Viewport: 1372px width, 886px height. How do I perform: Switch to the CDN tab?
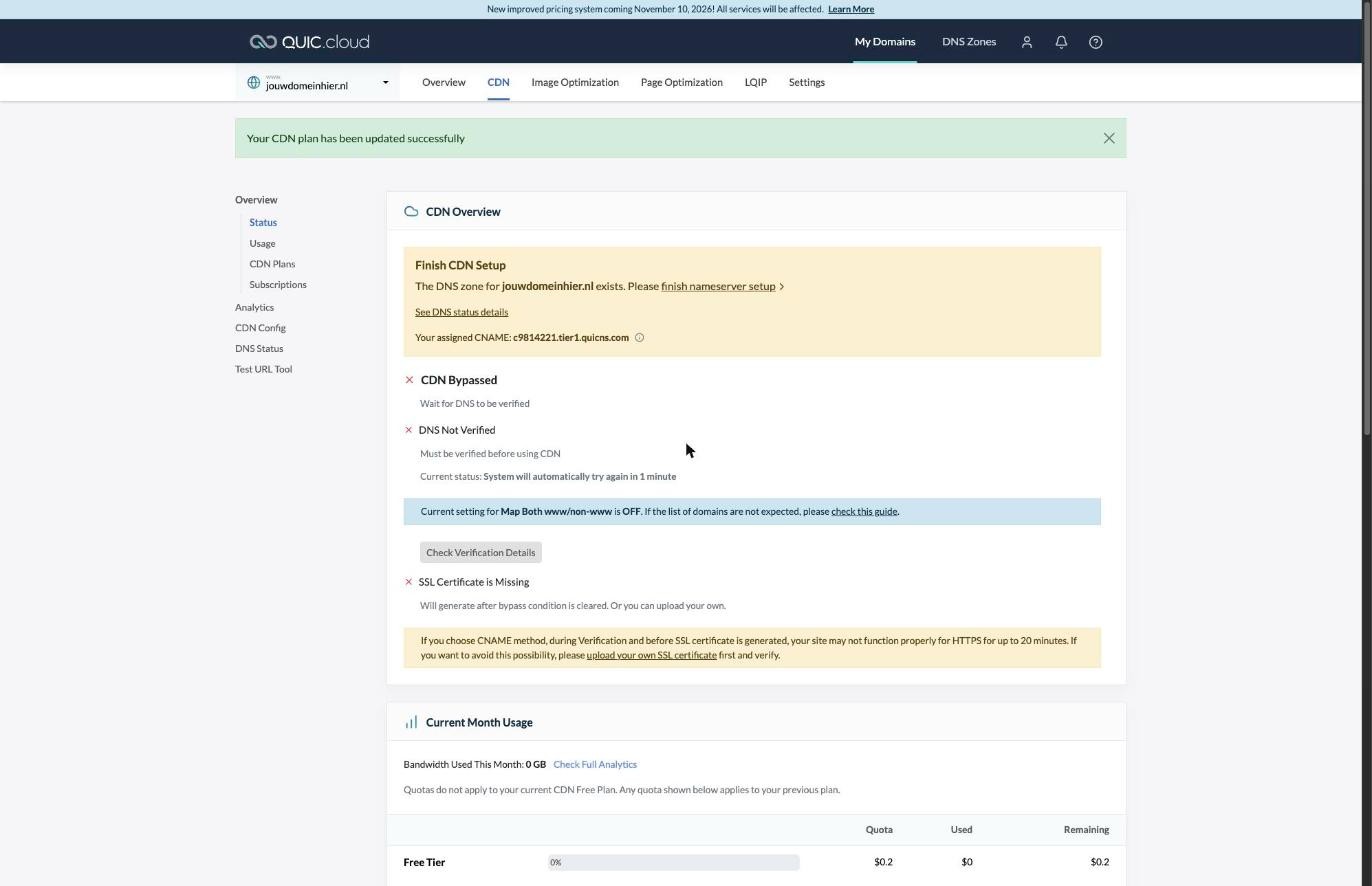[x=498, y=82]
